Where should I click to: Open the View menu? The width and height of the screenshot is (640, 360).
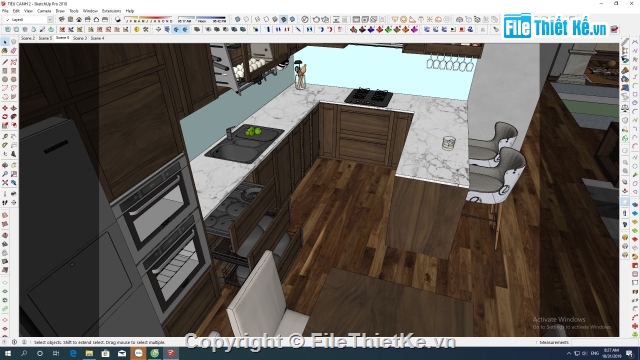(28, 11)
